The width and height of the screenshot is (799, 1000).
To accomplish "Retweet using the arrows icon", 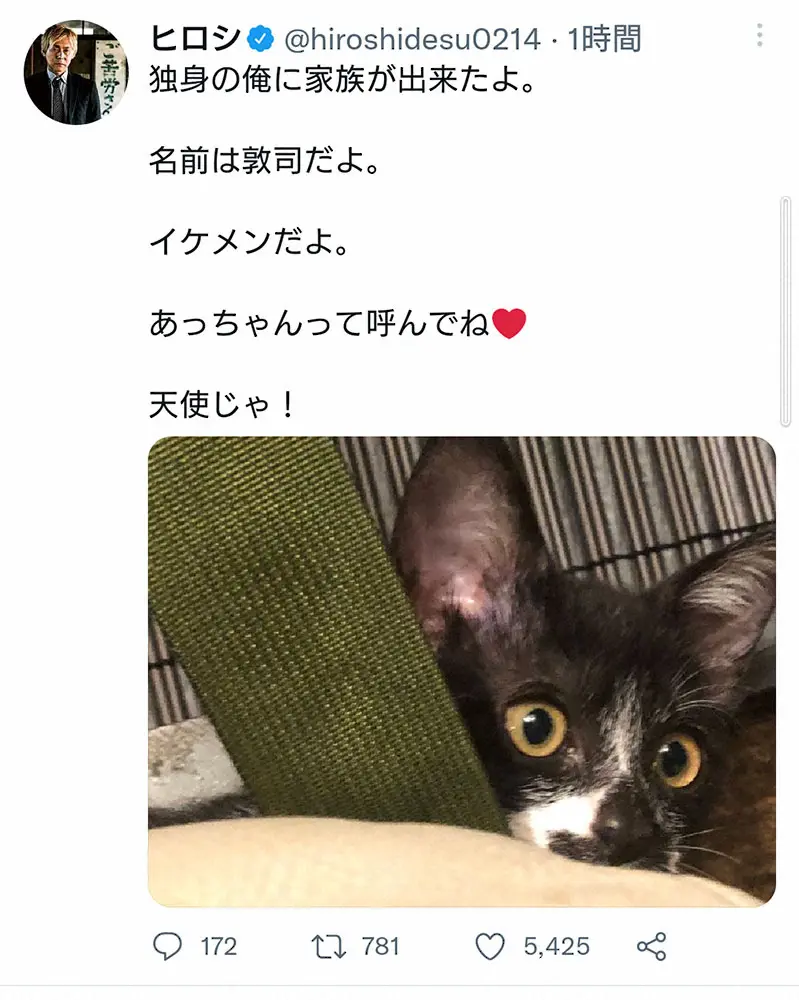I will click(x=329, y=946).
